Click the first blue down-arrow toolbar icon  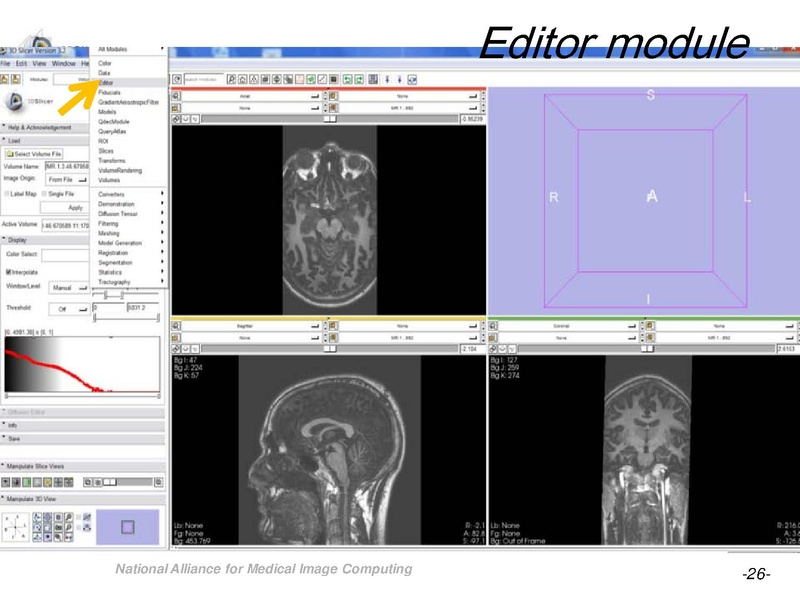coord(387,79)
